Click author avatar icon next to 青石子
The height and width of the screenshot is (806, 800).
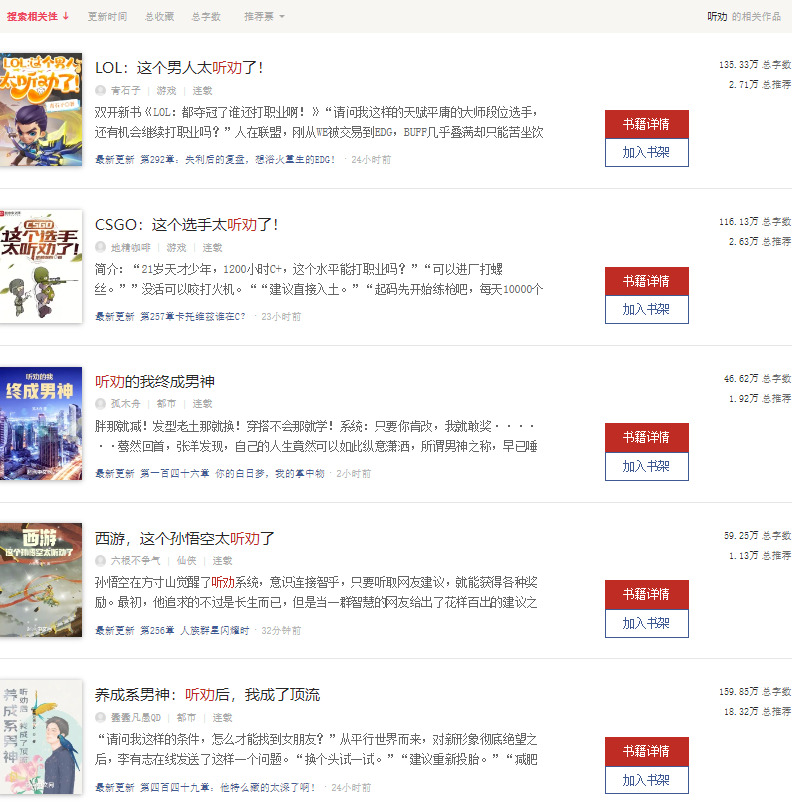coord(100,90)
